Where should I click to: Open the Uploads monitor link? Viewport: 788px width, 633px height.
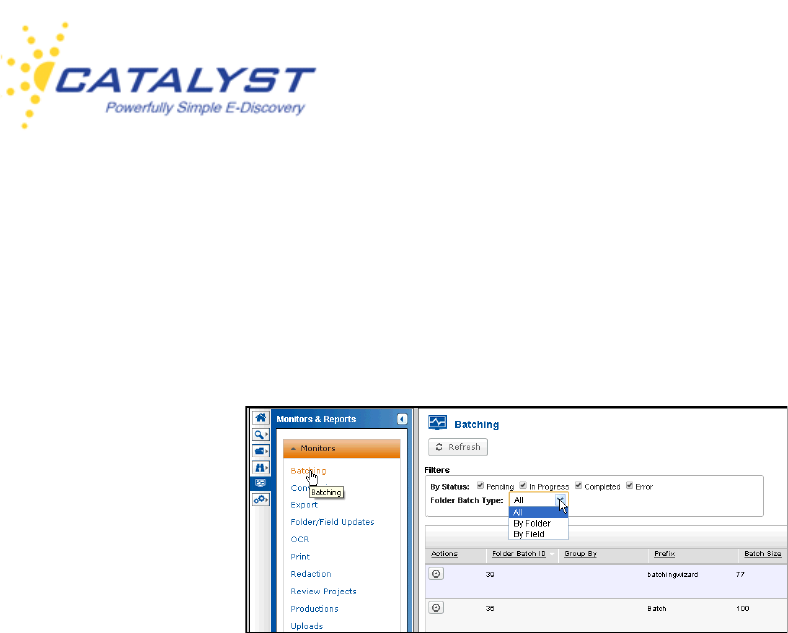tap(307, 626)
